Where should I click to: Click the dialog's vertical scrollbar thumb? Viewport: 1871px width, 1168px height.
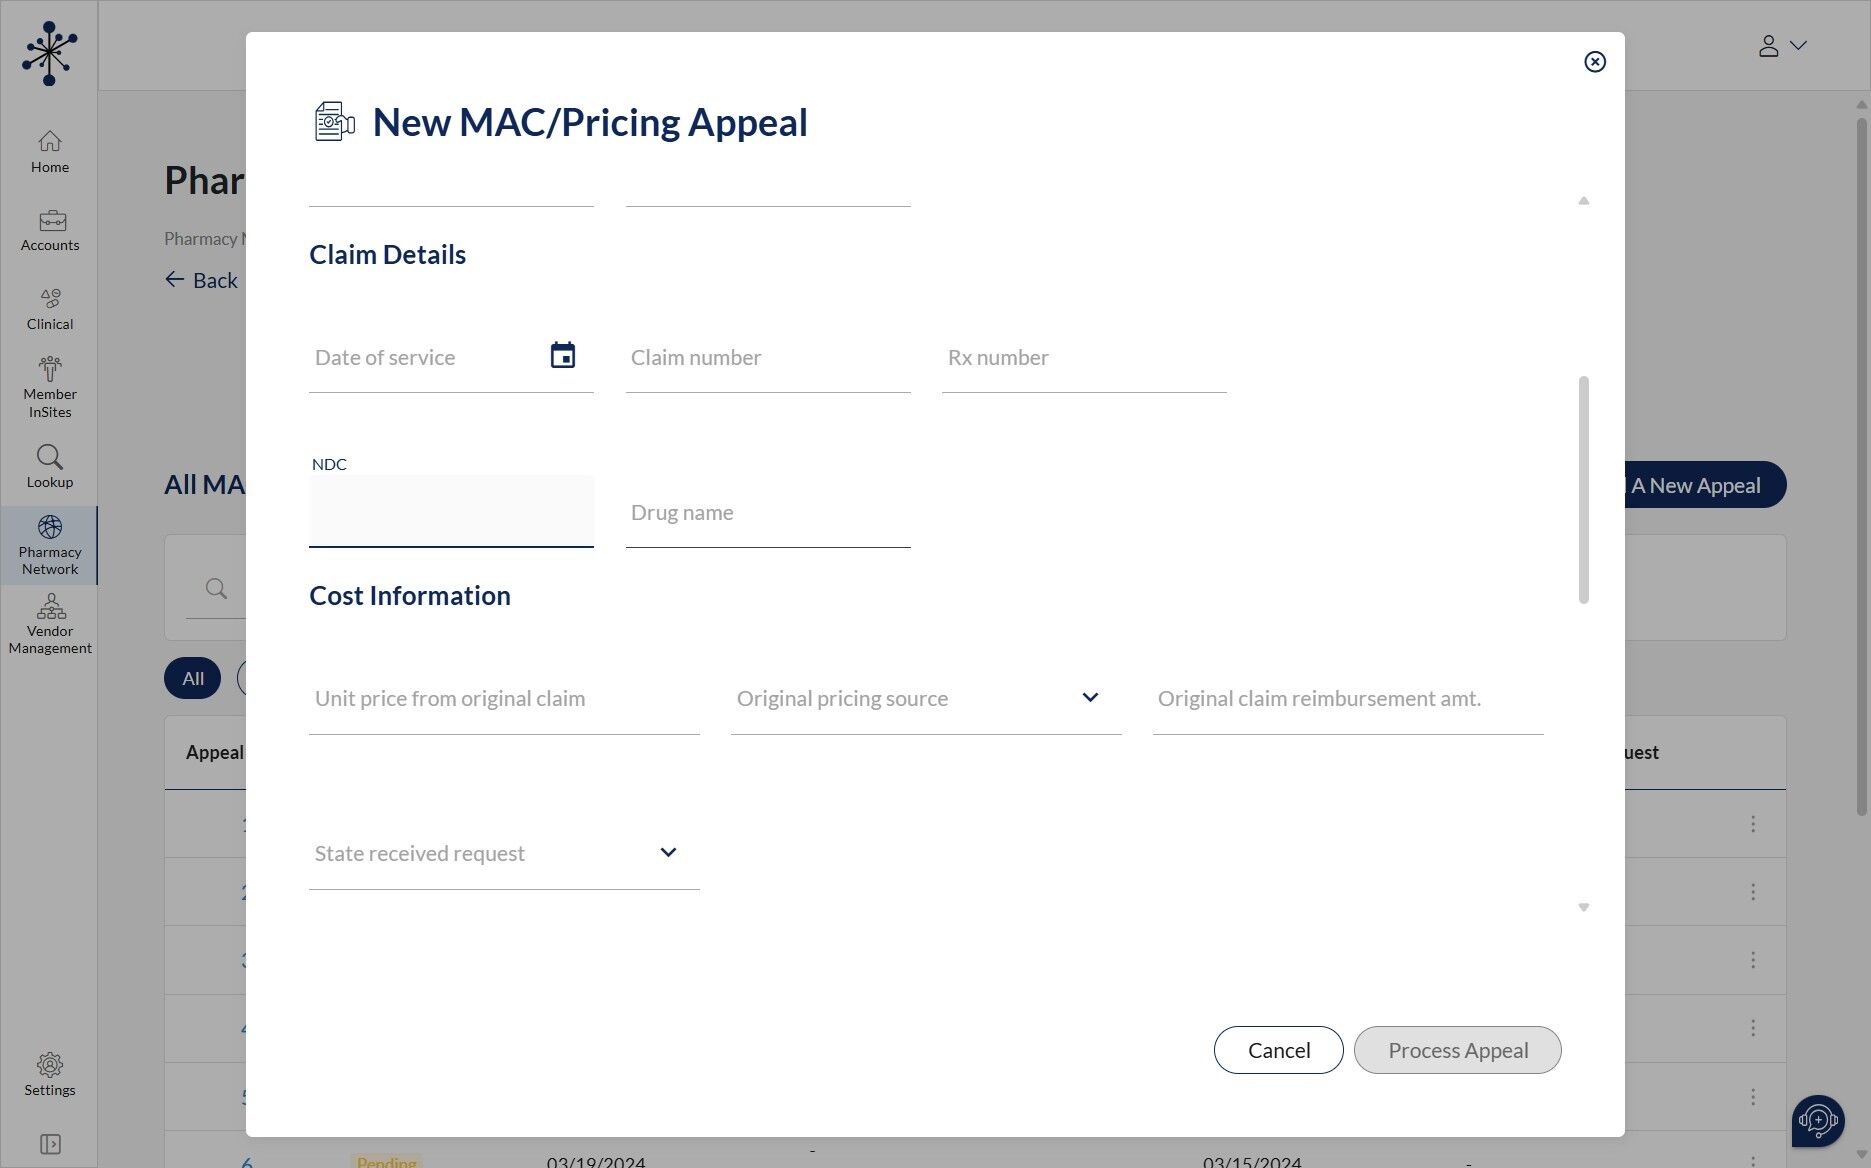click(1583, 489)
